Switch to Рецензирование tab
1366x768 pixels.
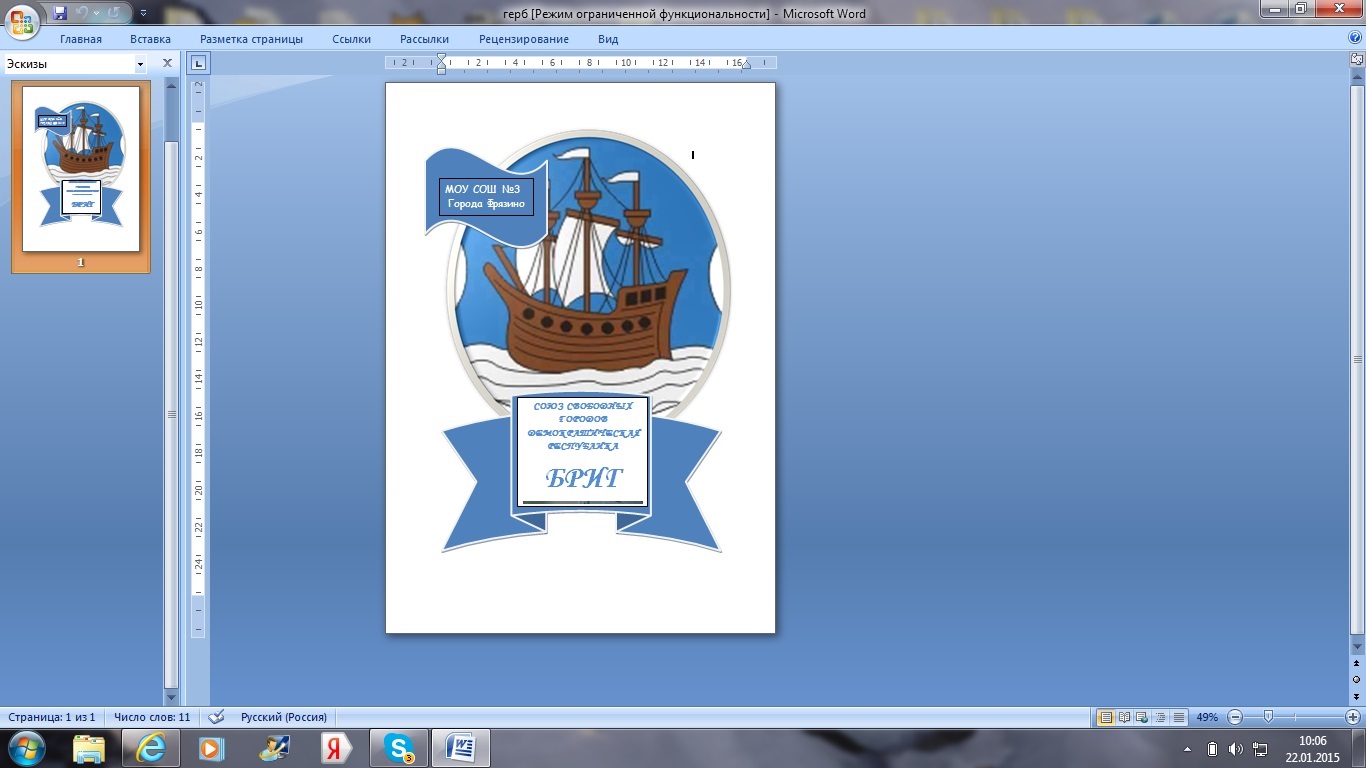coord(524,39)
